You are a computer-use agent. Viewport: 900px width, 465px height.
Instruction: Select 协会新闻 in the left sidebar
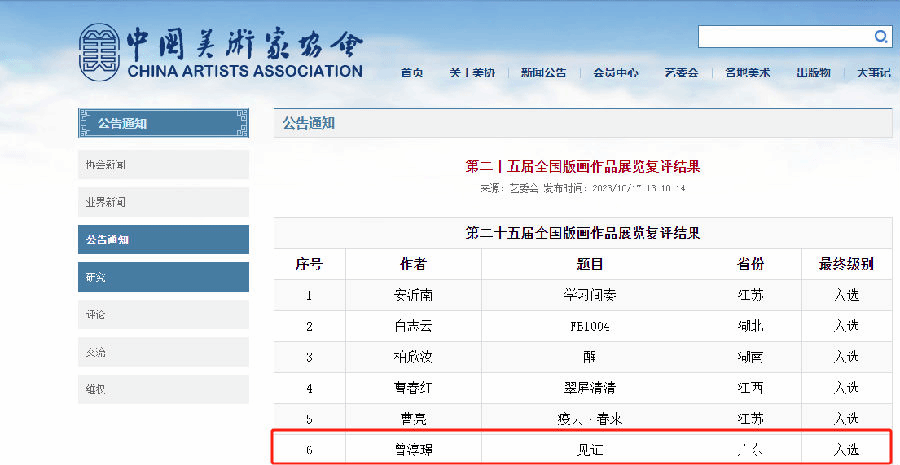point(163,164)
